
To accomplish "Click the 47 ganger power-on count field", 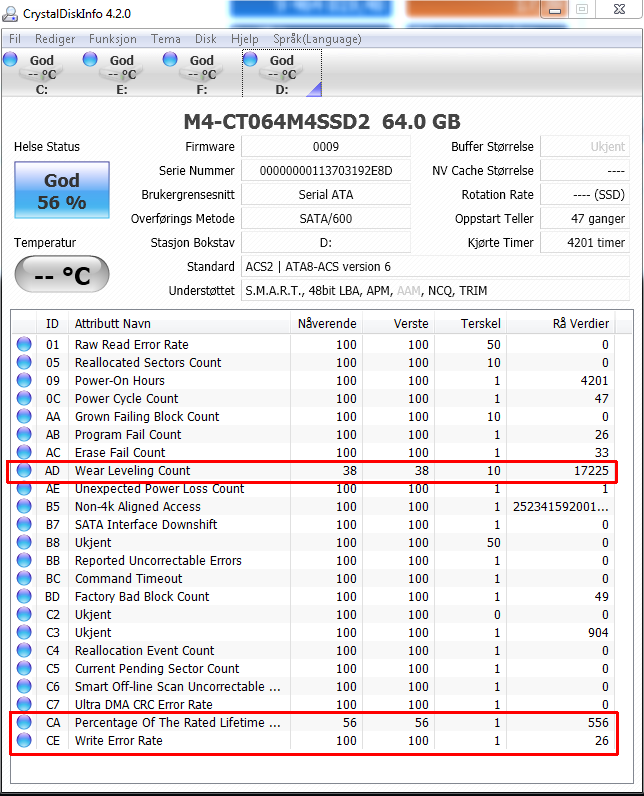I will (585, 219).
